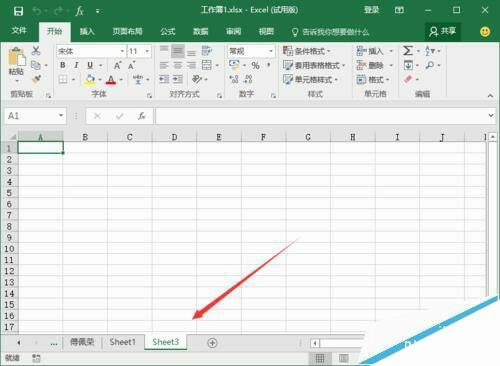
Task: Open the number format dropdown
Action: (271, 51)
